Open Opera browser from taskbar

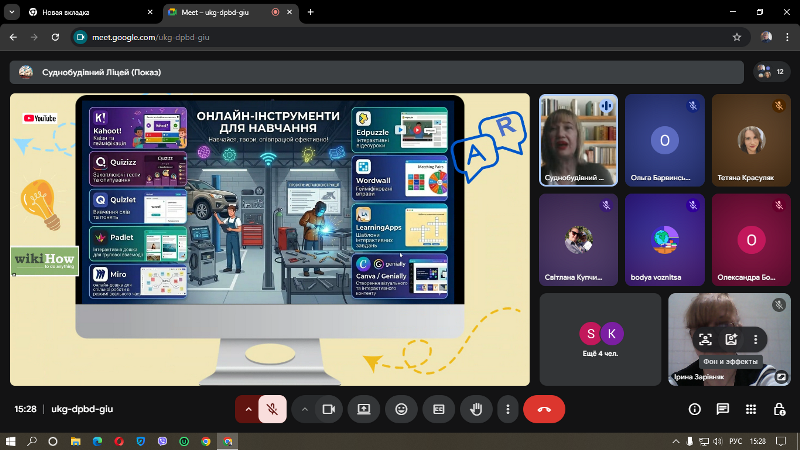(x=119, y=441)
